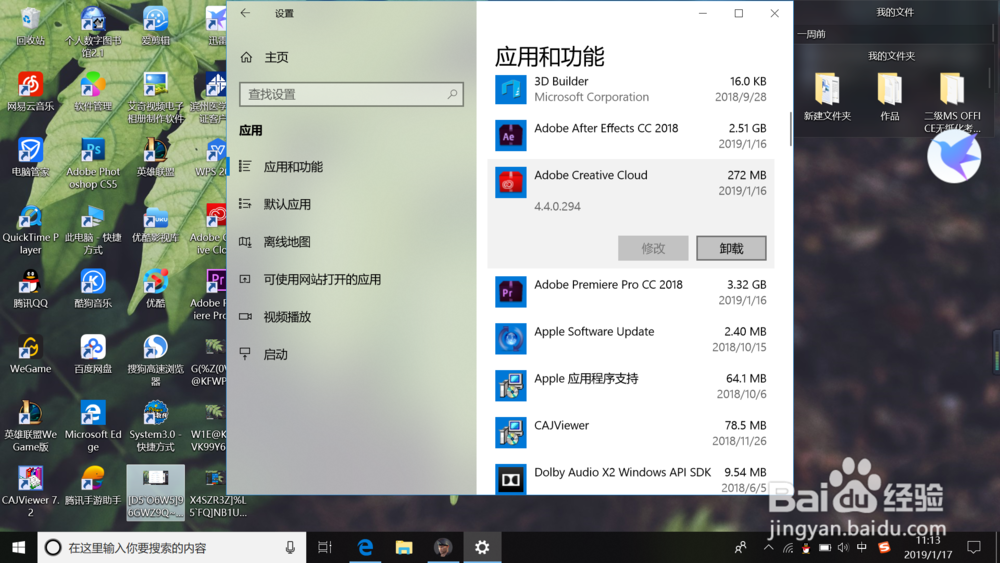Open Task View on the taskbar
The height and width of the screenshot is (563, 1000).
click(325, 547)
